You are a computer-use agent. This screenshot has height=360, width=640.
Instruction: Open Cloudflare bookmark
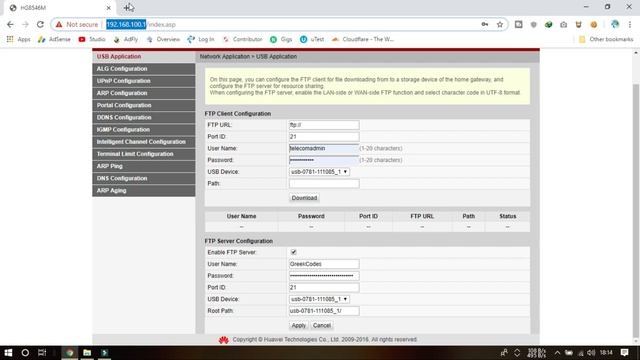pyautogui.click(x=363, y=39)
